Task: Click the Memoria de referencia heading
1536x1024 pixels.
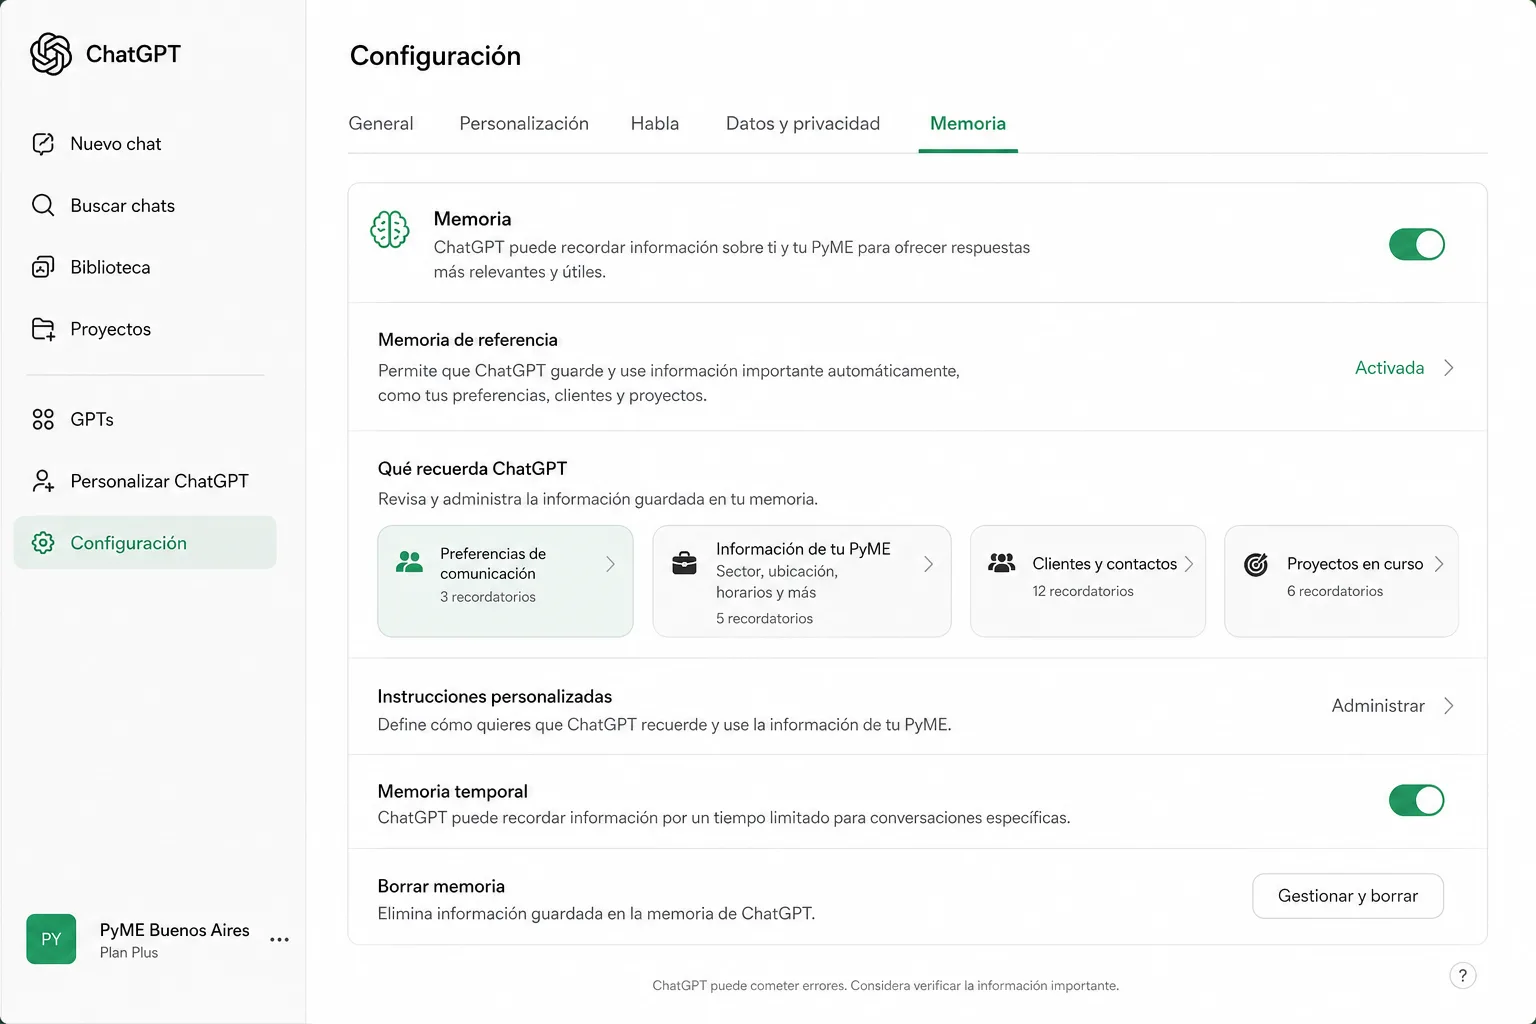Action: click(x=468, y=340)
